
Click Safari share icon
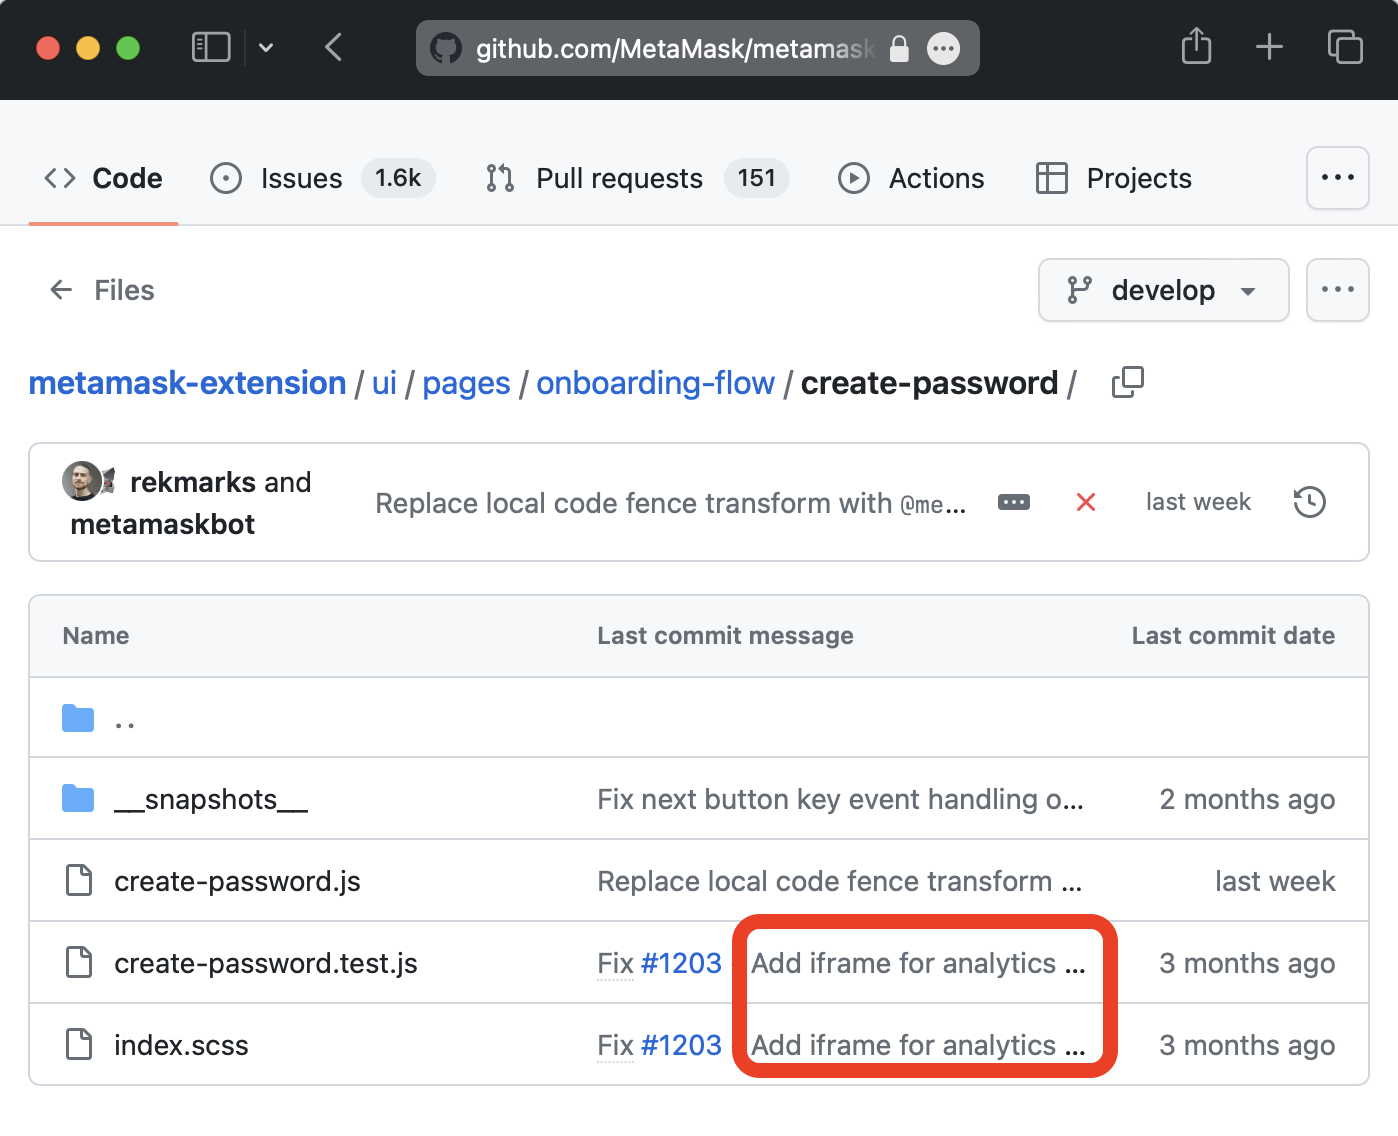1196,47
